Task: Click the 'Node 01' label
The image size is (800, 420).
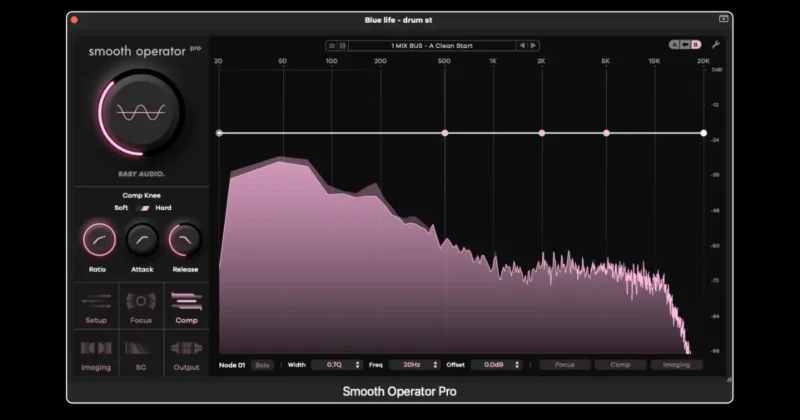Action: (232, 365)
